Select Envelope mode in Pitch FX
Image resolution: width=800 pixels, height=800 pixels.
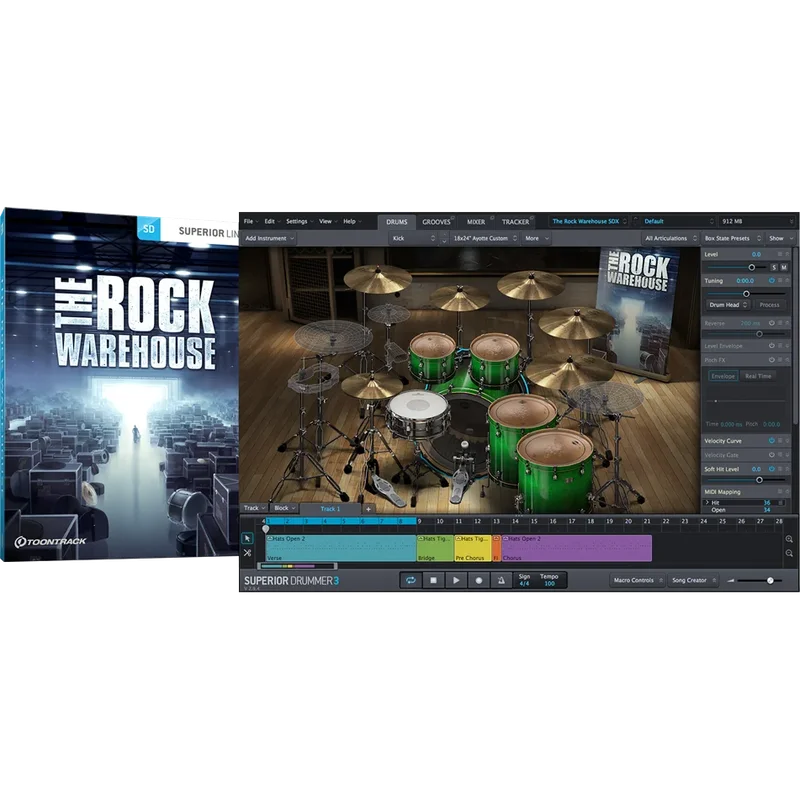723,376
